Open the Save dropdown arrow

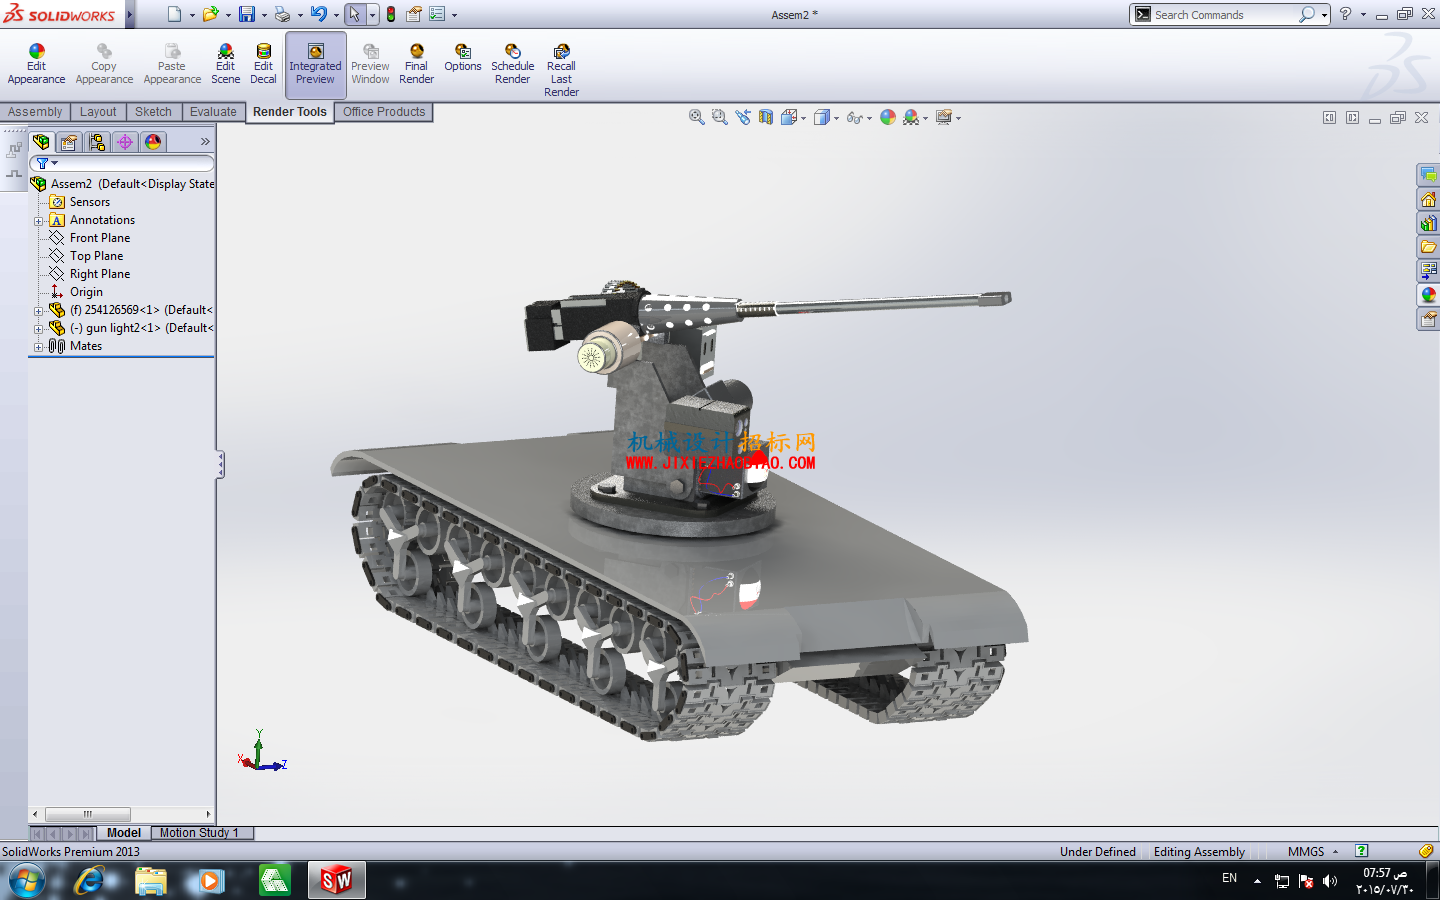tap(264, 15)
